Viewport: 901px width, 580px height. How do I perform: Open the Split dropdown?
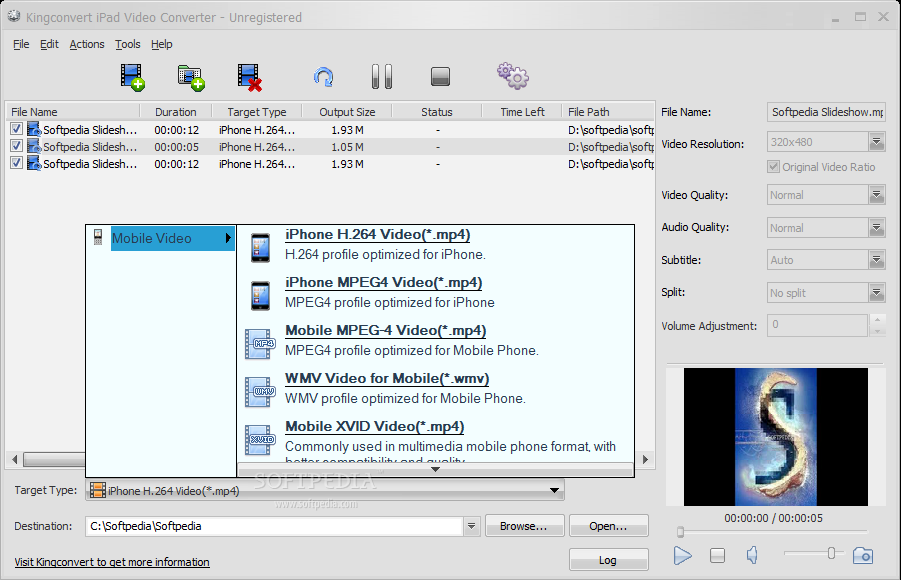tap(876, 293)
